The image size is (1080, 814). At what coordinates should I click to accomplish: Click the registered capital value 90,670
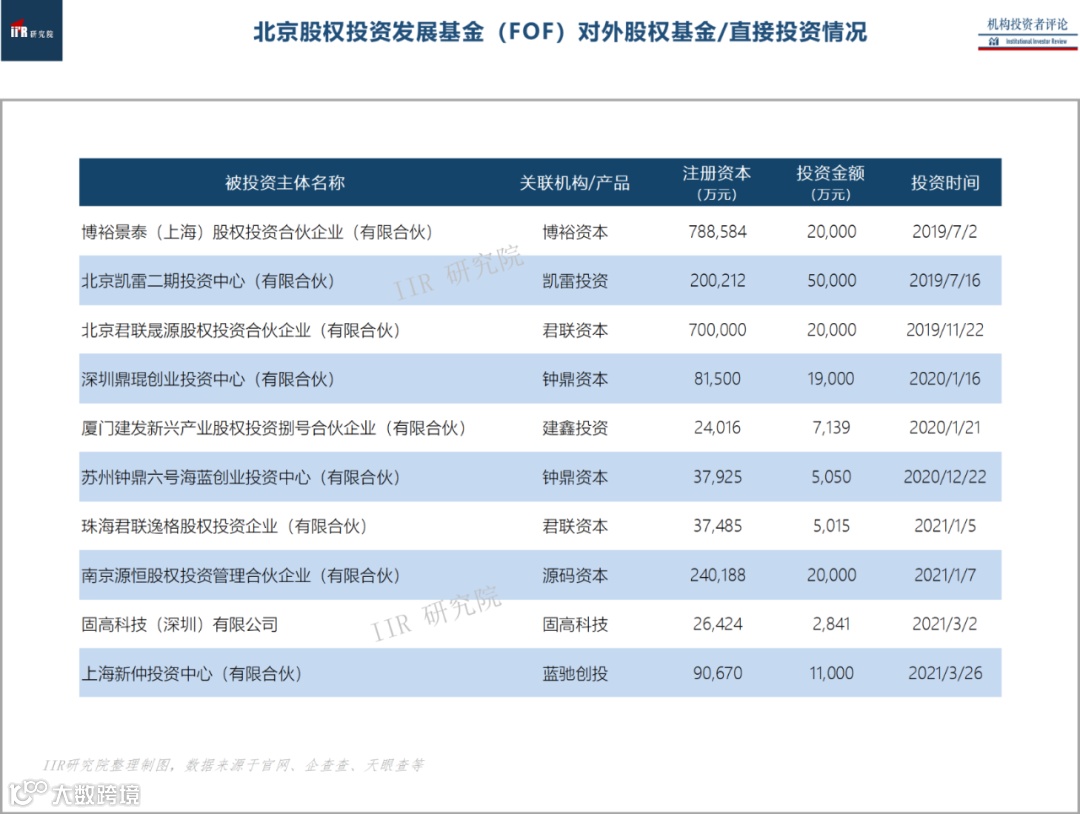(x=717, y=673)
